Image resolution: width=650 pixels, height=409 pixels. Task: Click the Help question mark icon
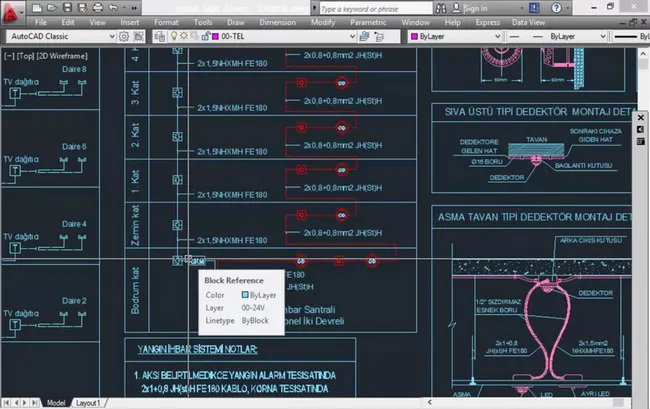tap(556, 8)
